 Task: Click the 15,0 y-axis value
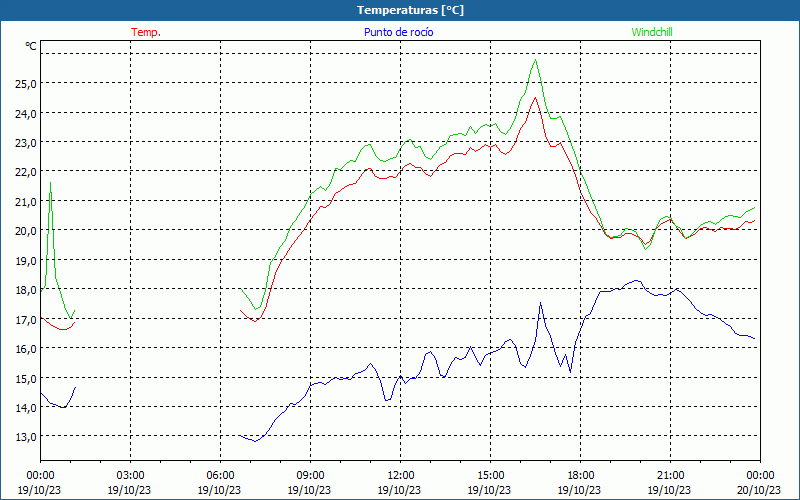[x=26, y=378]
